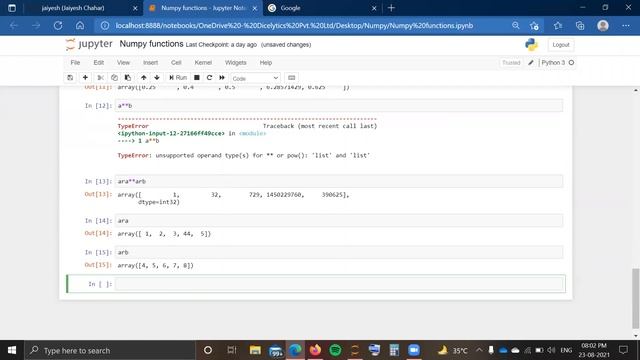Open File Explorer from taskbar
Image resolution: width=640 pixels, height=360 pixels.
click(x=255, y=350)
